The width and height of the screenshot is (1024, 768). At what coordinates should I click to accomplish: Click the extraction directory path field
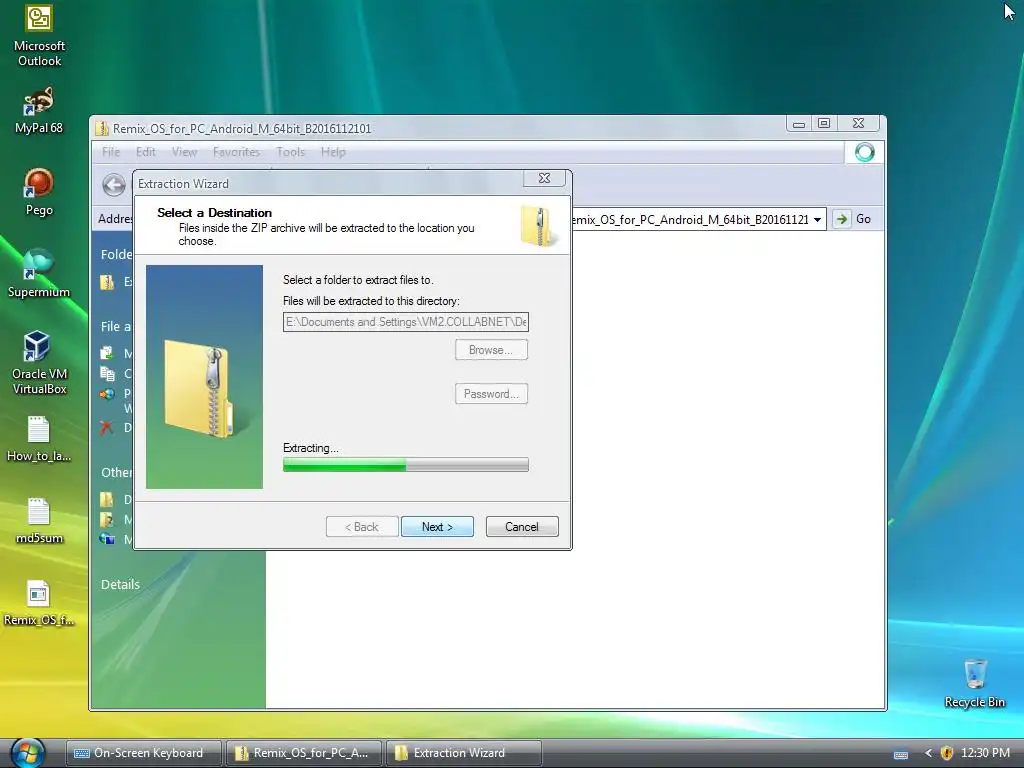406,321
